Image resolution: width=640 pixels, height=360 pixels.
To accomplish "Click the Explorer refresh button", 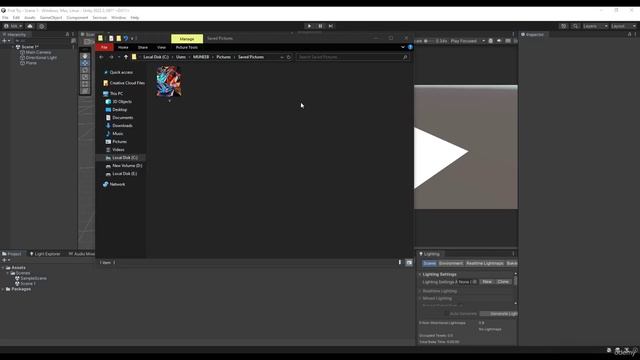I will 289,57.
